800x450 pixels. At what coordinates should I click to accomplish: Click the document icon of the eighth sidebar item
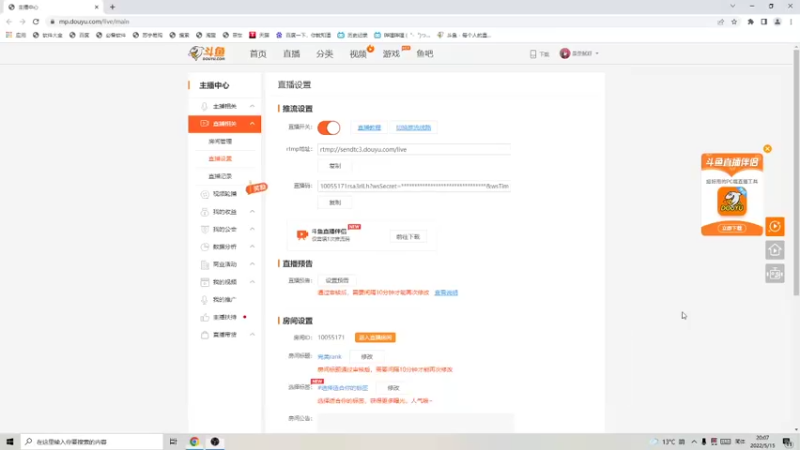(205, 264)
